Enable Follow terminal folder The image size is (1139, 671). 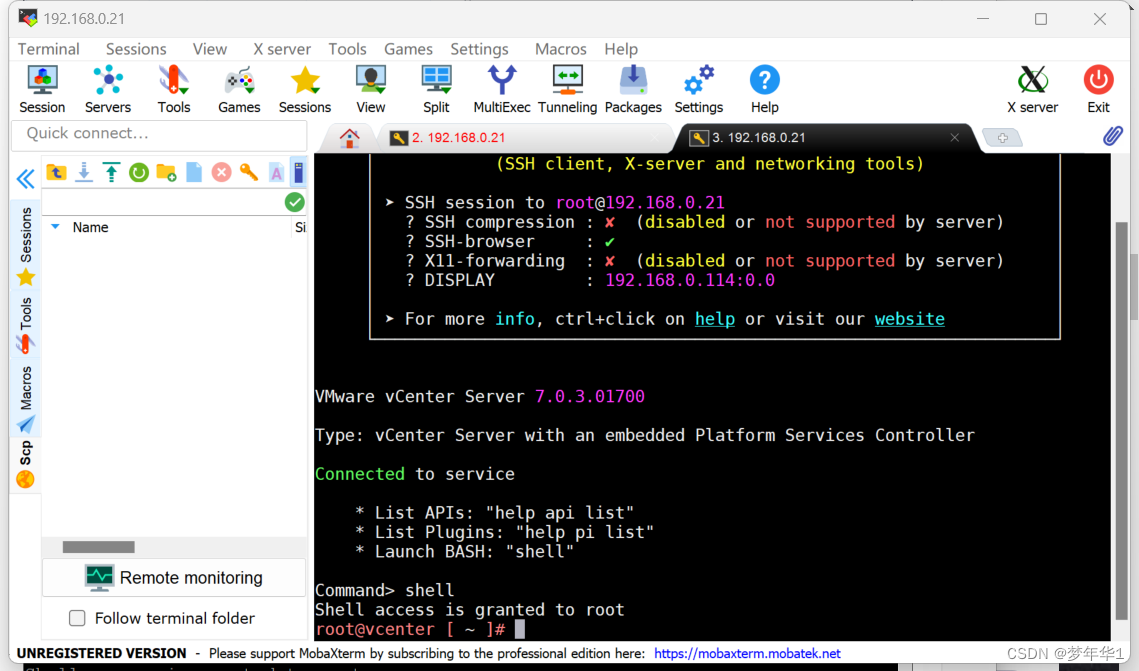[x=77, y=618]
